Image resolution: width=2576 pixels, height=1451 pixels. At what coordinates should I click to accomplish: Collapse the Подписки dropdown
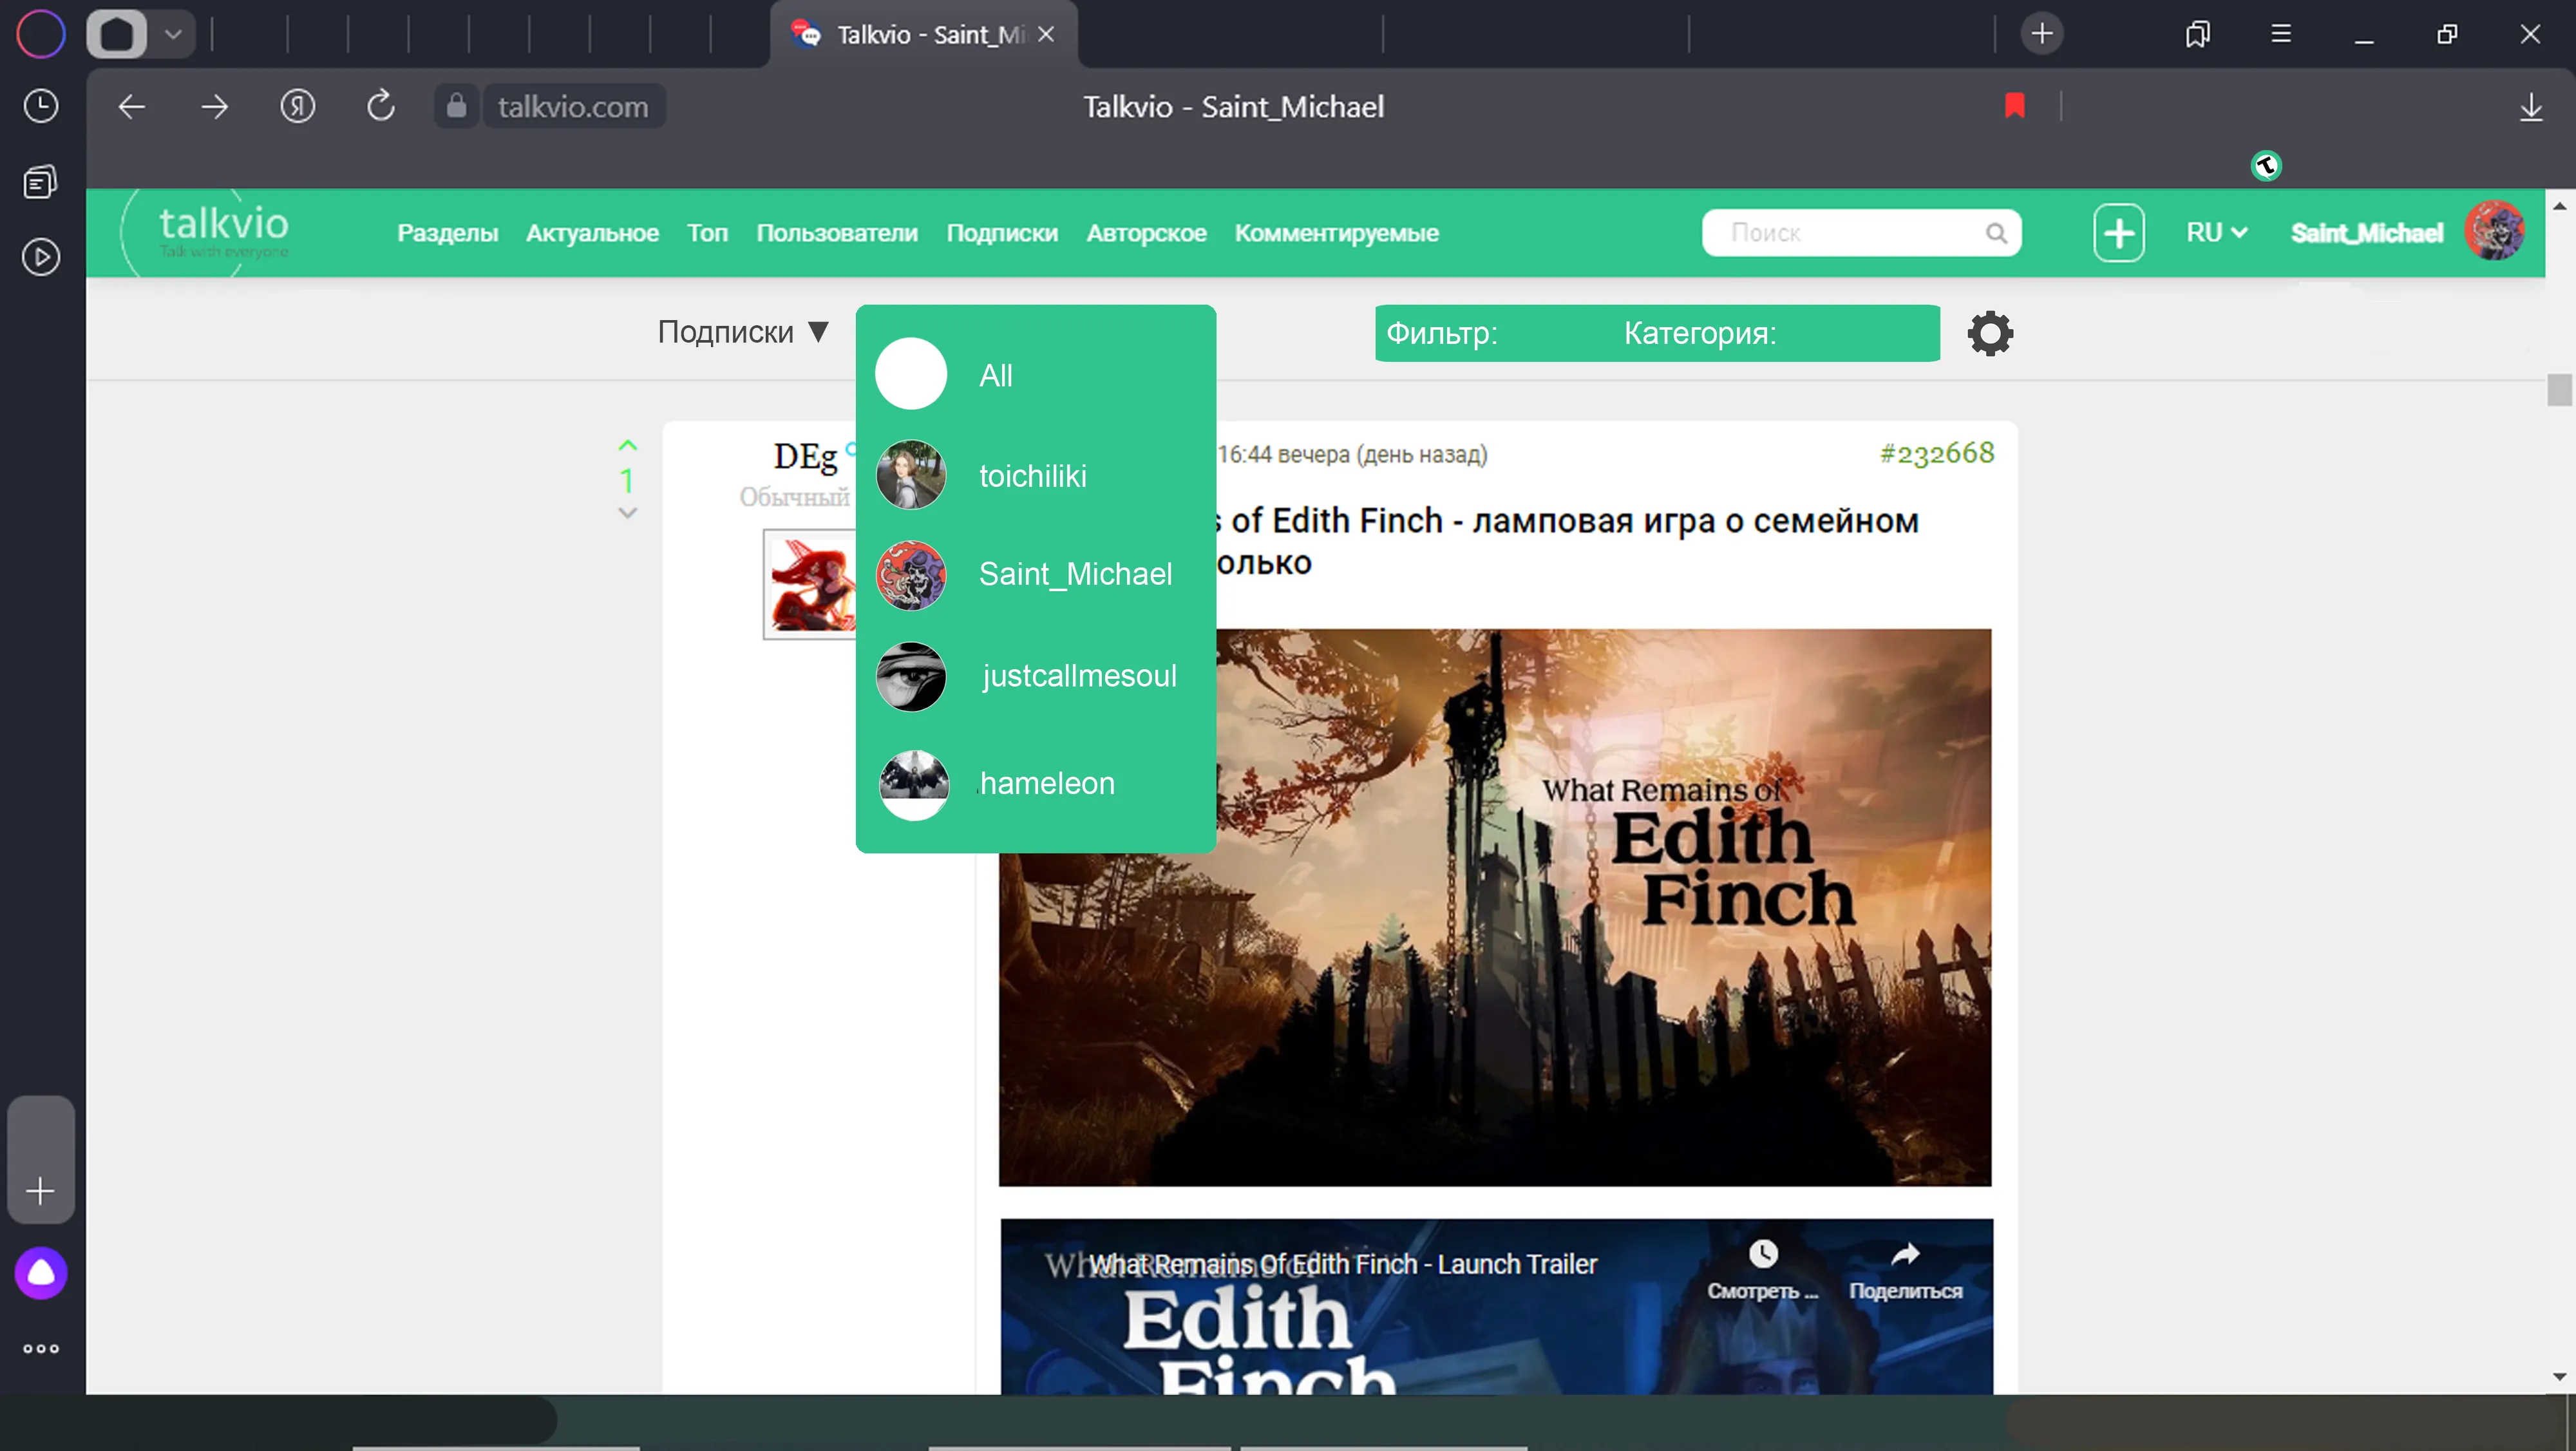tap(743, 332)
